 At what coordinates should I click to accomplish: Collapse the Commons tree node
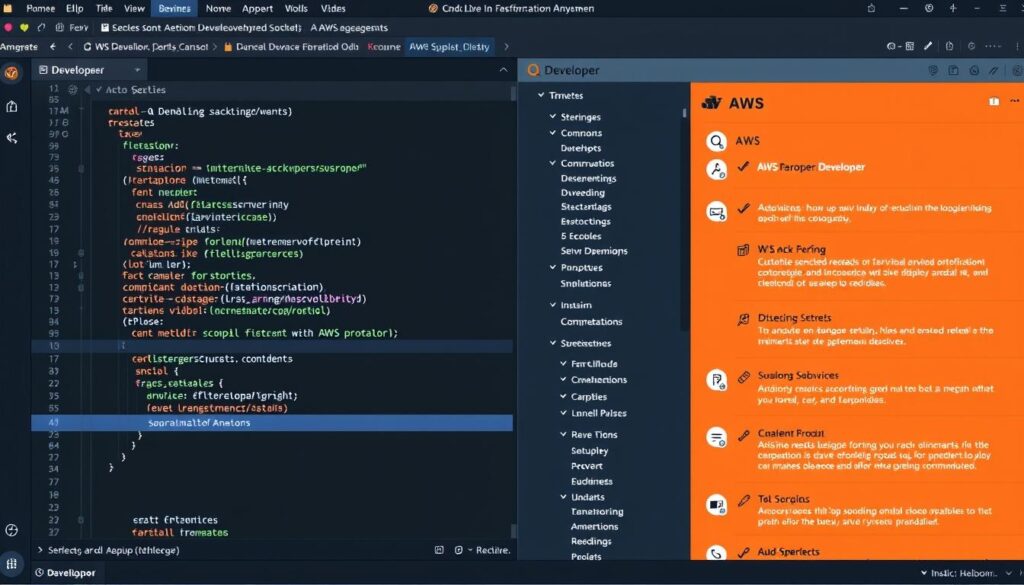point(552,132)
